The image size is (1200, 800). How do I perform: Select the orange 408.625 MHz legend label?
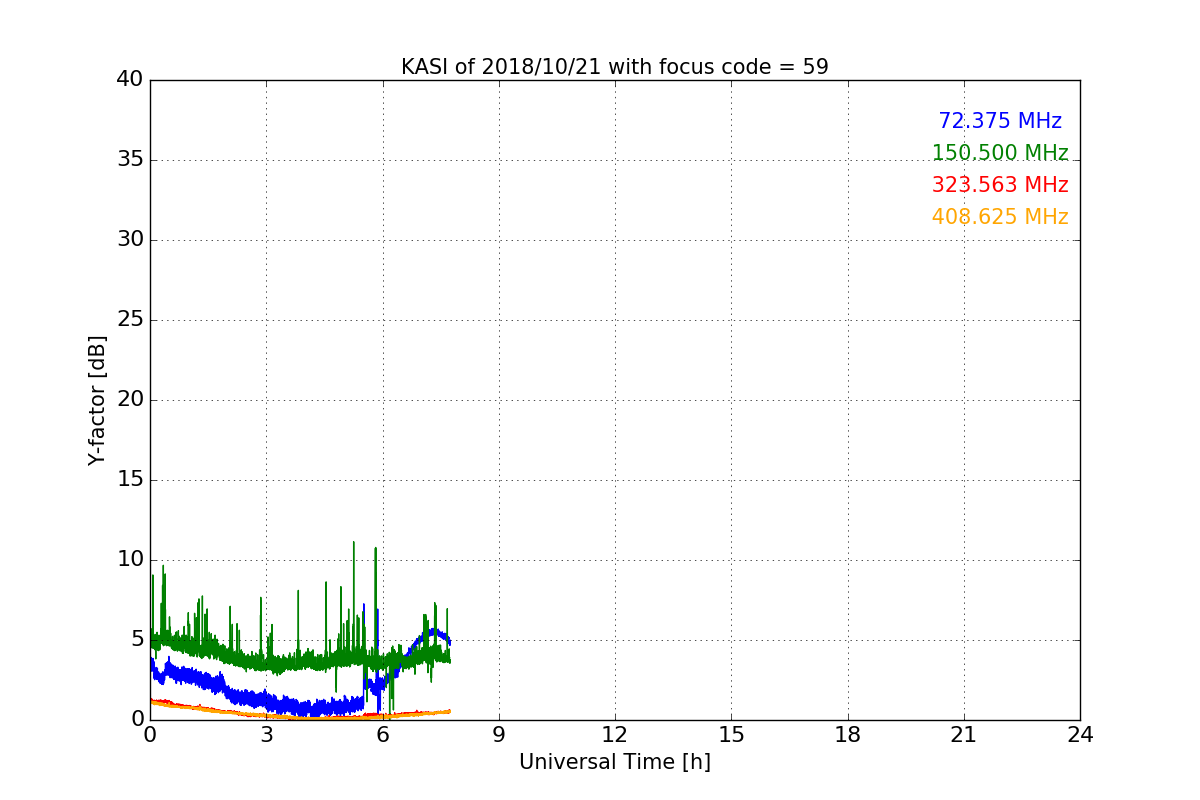[x=999, y=217]
